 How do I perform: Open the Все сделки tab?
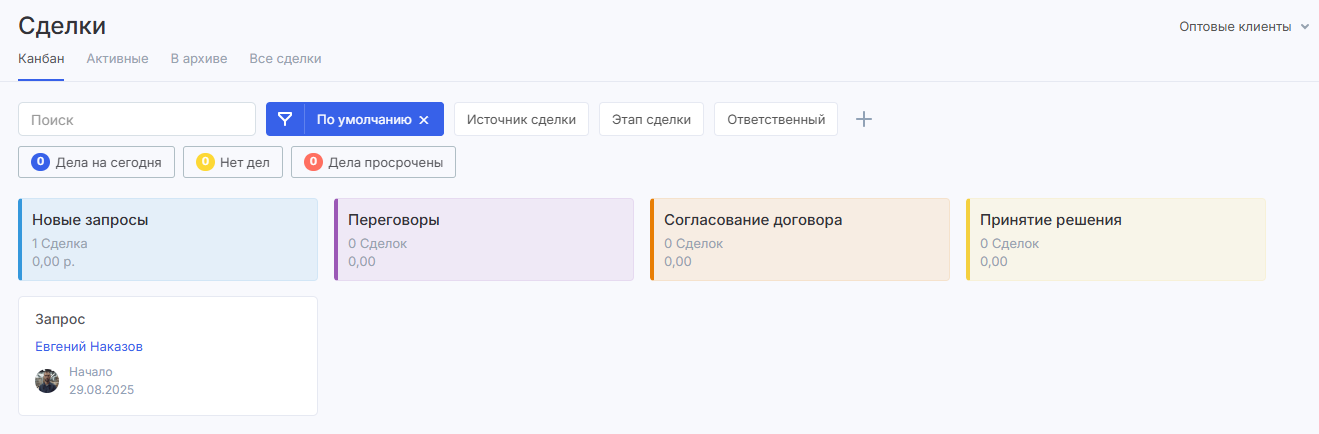click(x=285, y=59)
